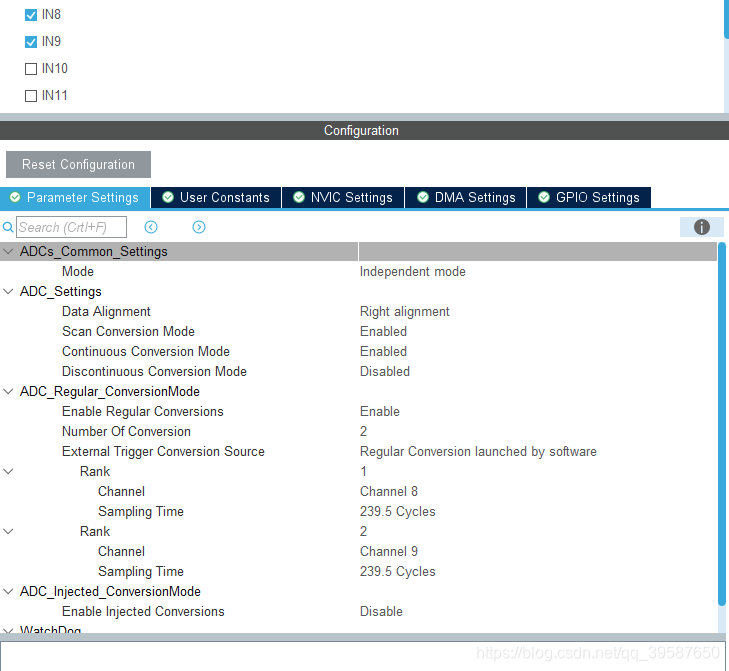Click the green check on GPIO Settings tab
This screenshot has width=729, height=671.
[544, 197]
